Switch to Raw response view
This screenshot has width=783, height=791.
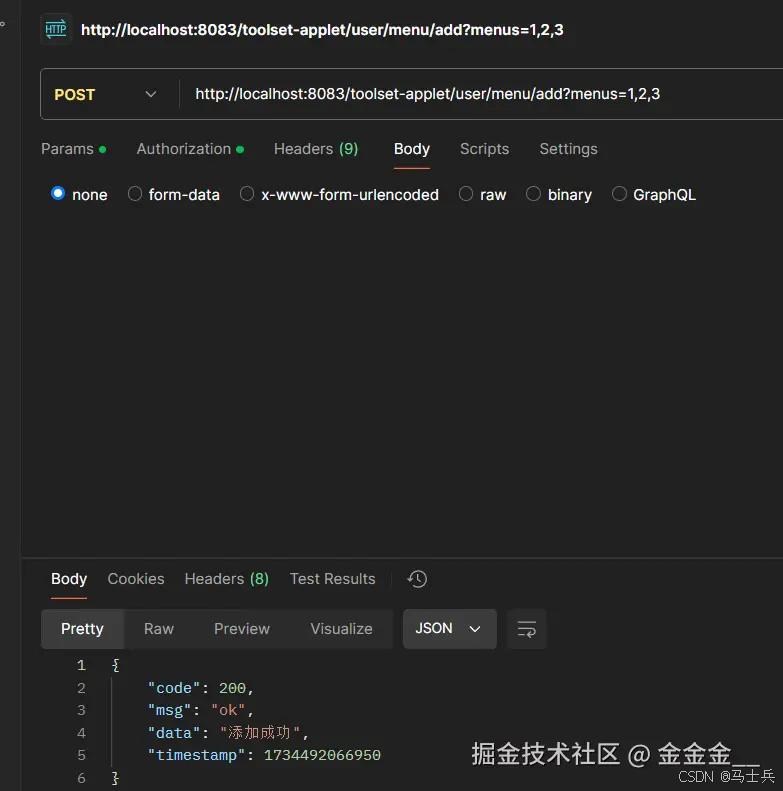(159, 629)
